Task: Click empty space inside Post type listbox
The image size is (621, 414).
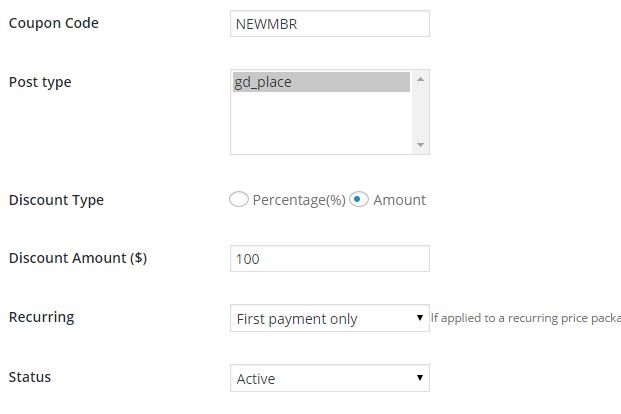Action: pyautogui.click(x=320, y=125)
